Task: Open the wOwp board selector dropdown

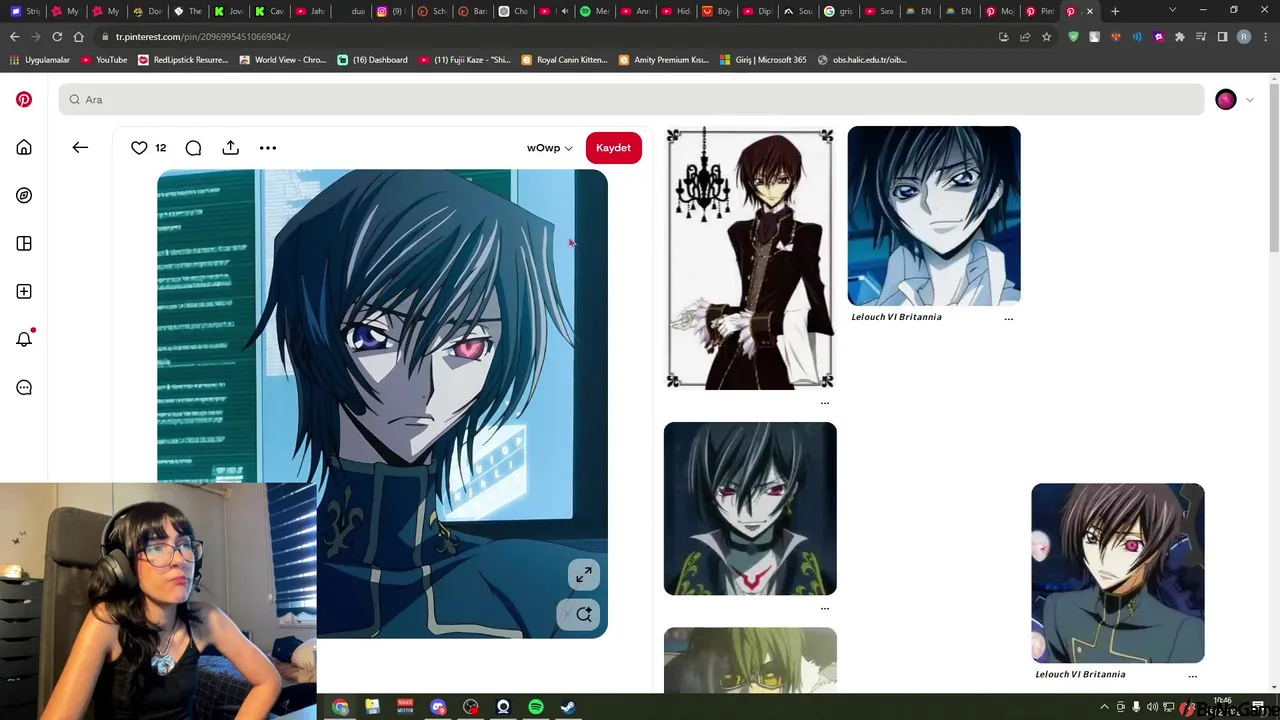Action: (549, 148)
